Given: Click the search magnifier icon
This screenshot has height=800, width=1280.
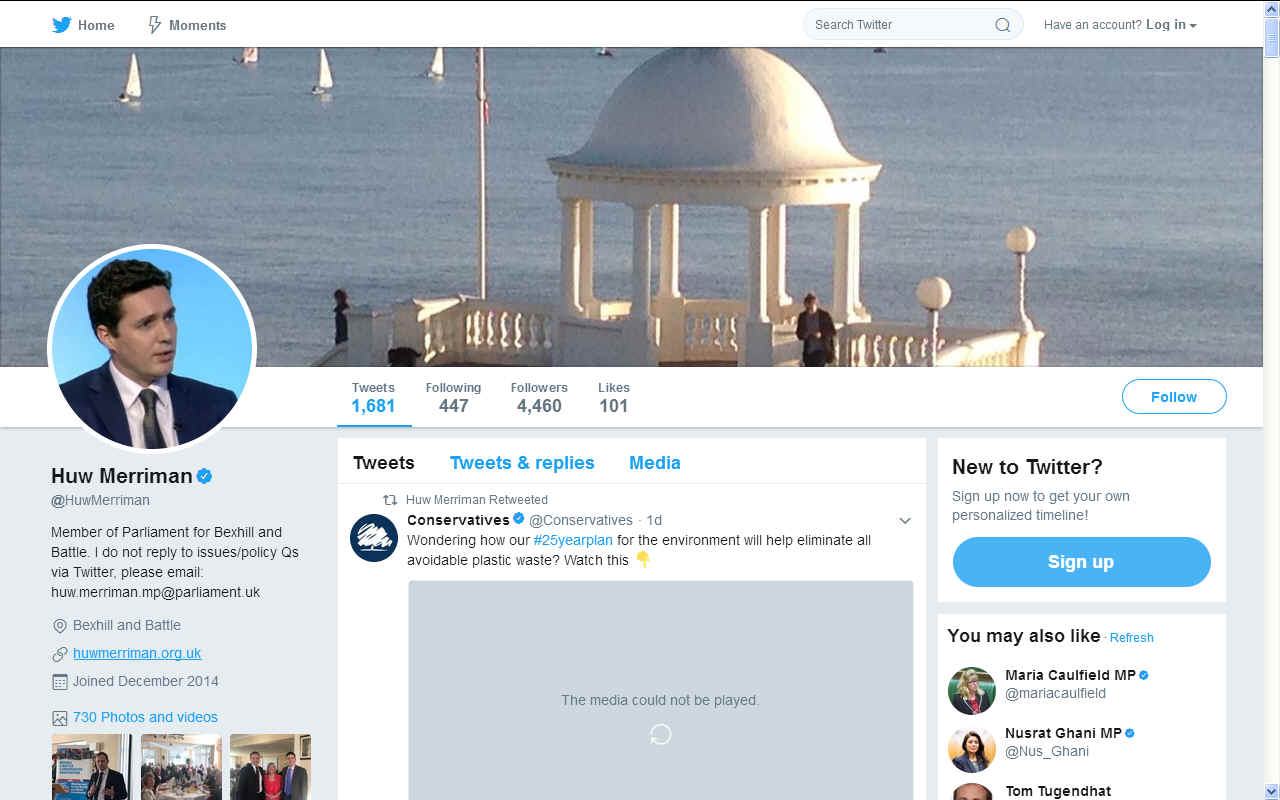Looking at the screenshot, I should pos(1002,25).
